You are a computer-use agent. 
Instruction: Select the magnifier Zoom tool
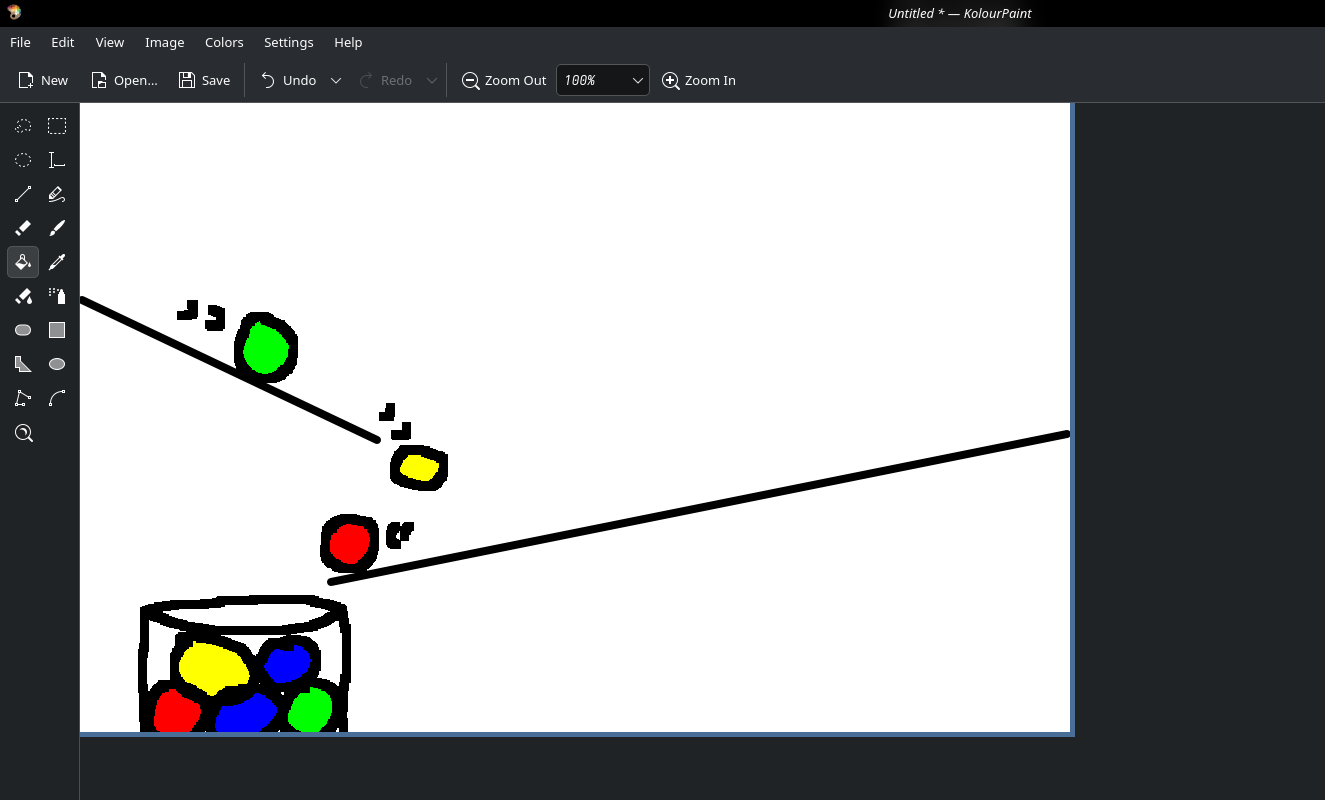click(23, 432)
